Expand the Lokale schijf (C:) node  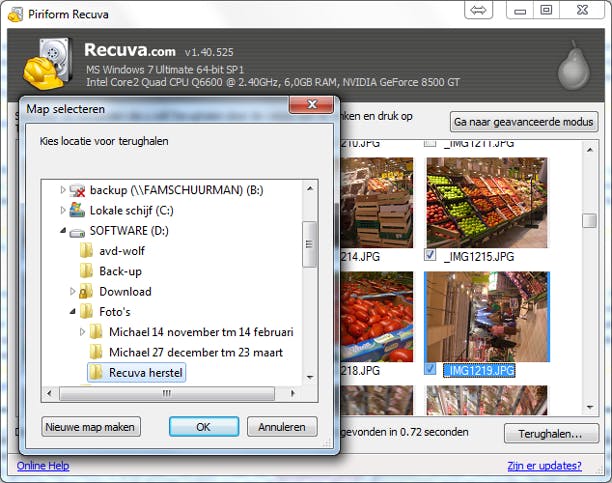[62, 210]
